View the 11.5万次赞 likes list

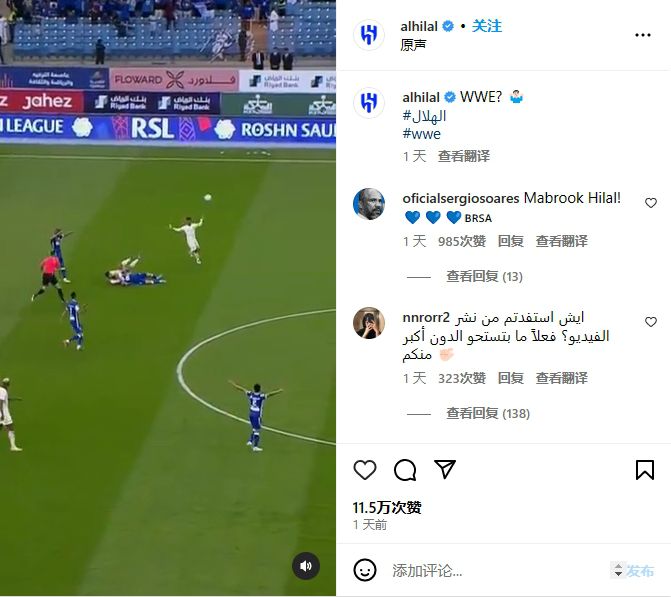387,508
